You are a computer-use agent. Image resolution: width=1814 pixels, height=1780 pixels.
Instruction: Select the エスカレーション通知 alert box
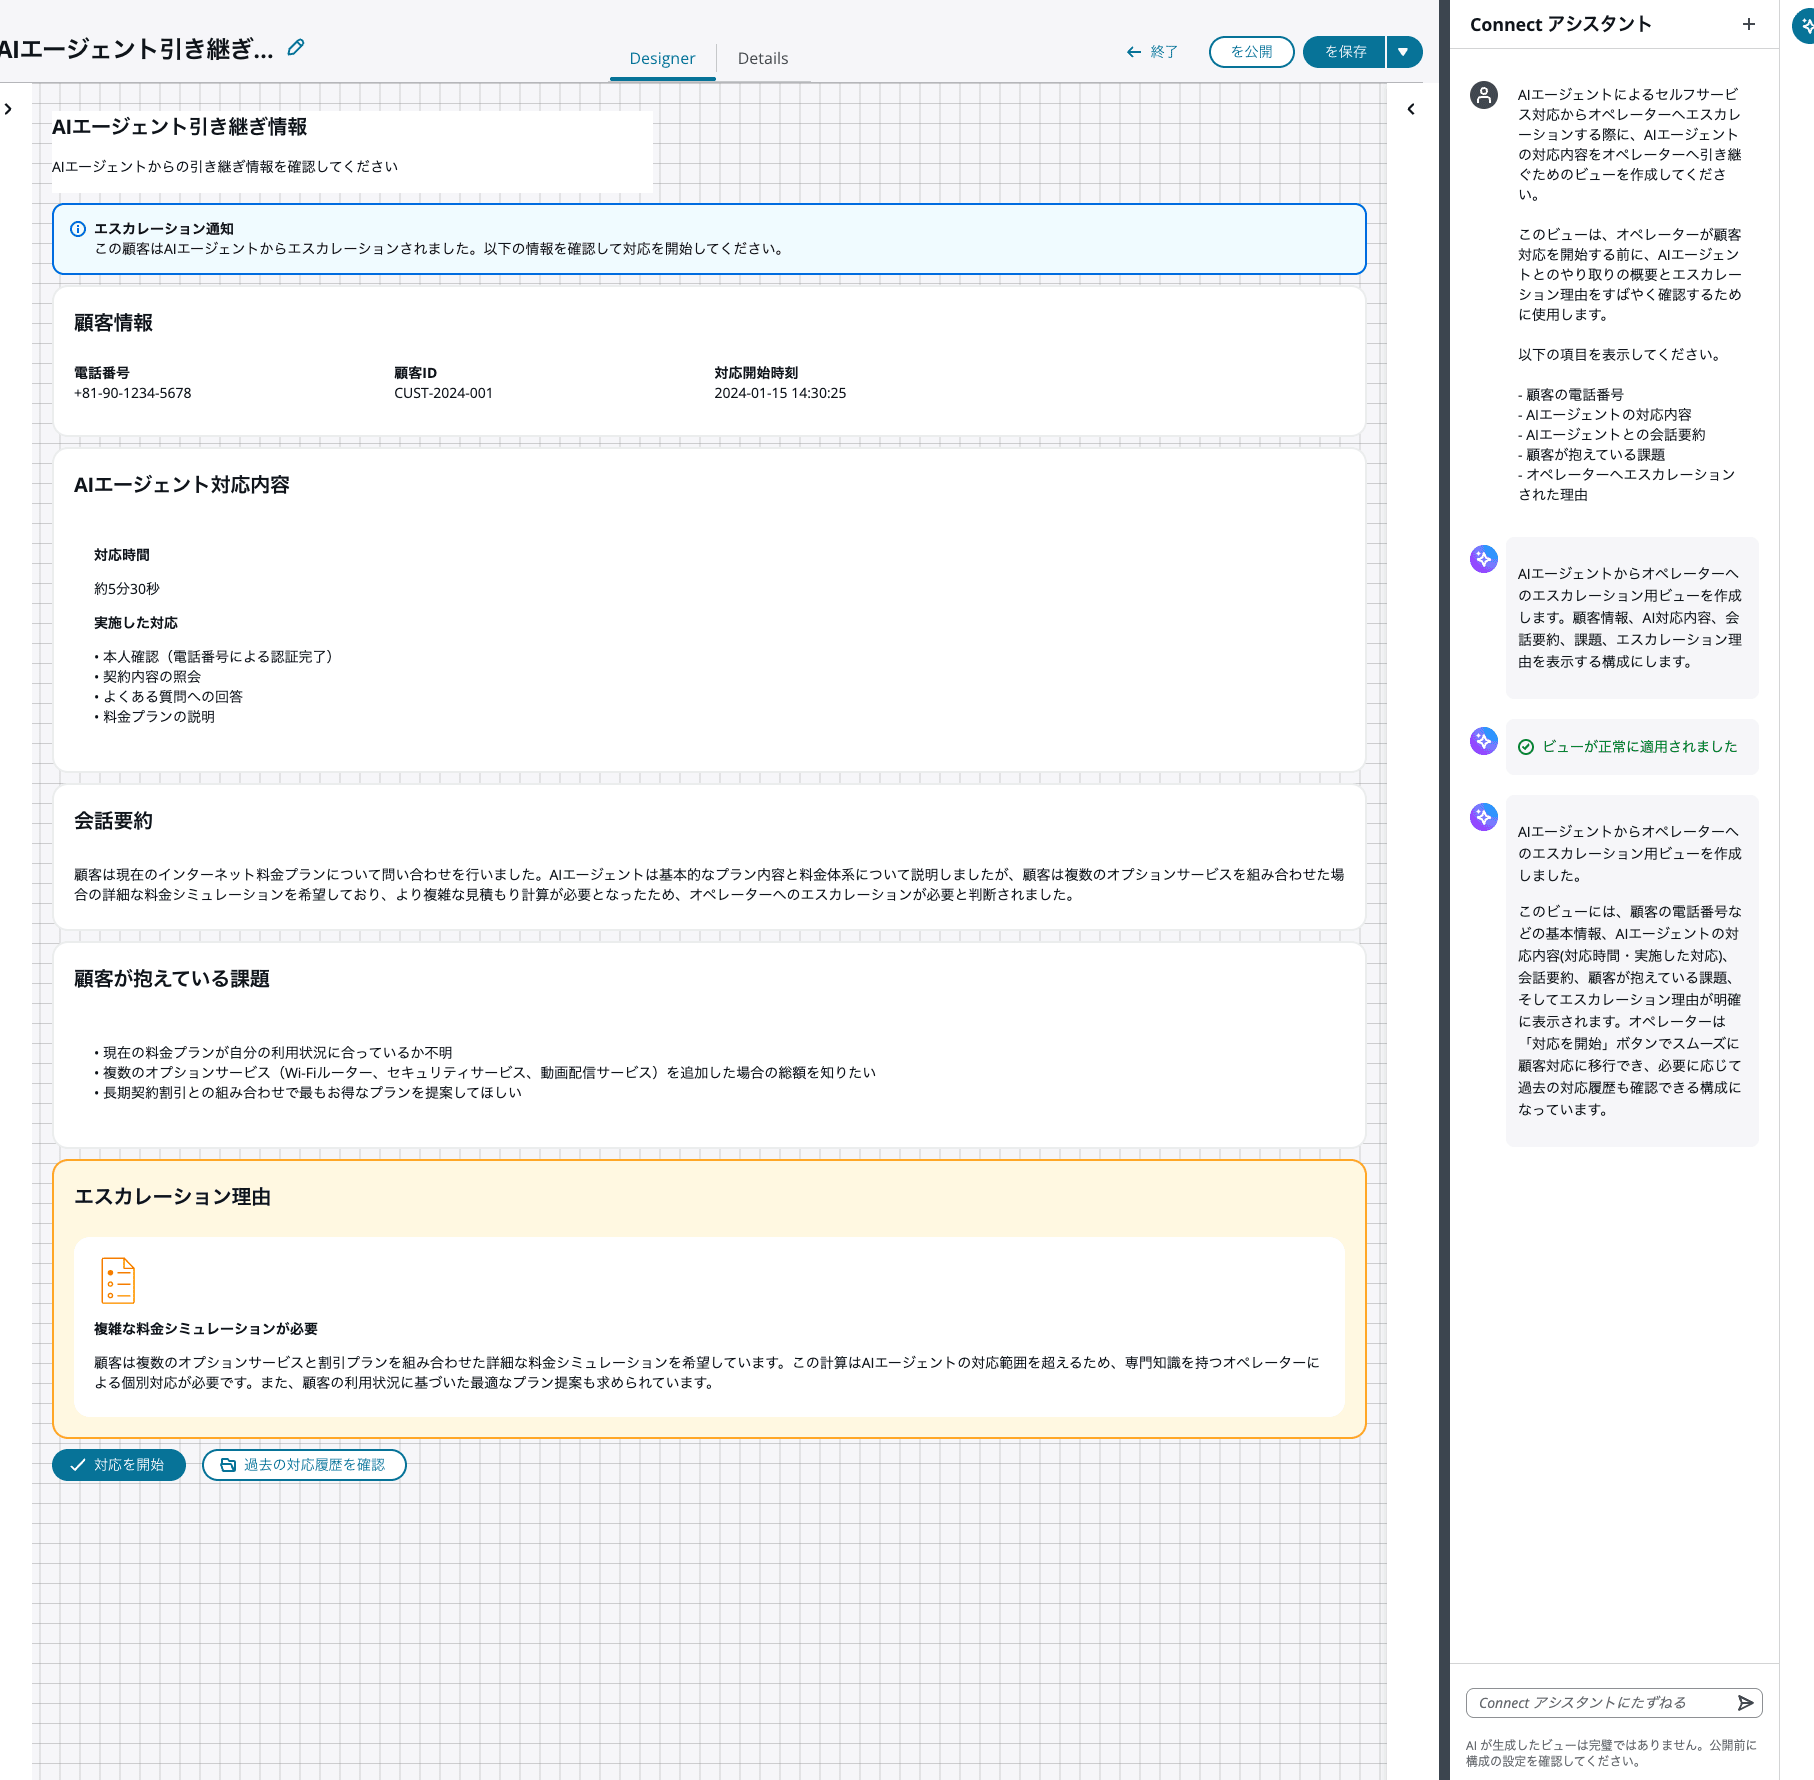pos(709,239)
